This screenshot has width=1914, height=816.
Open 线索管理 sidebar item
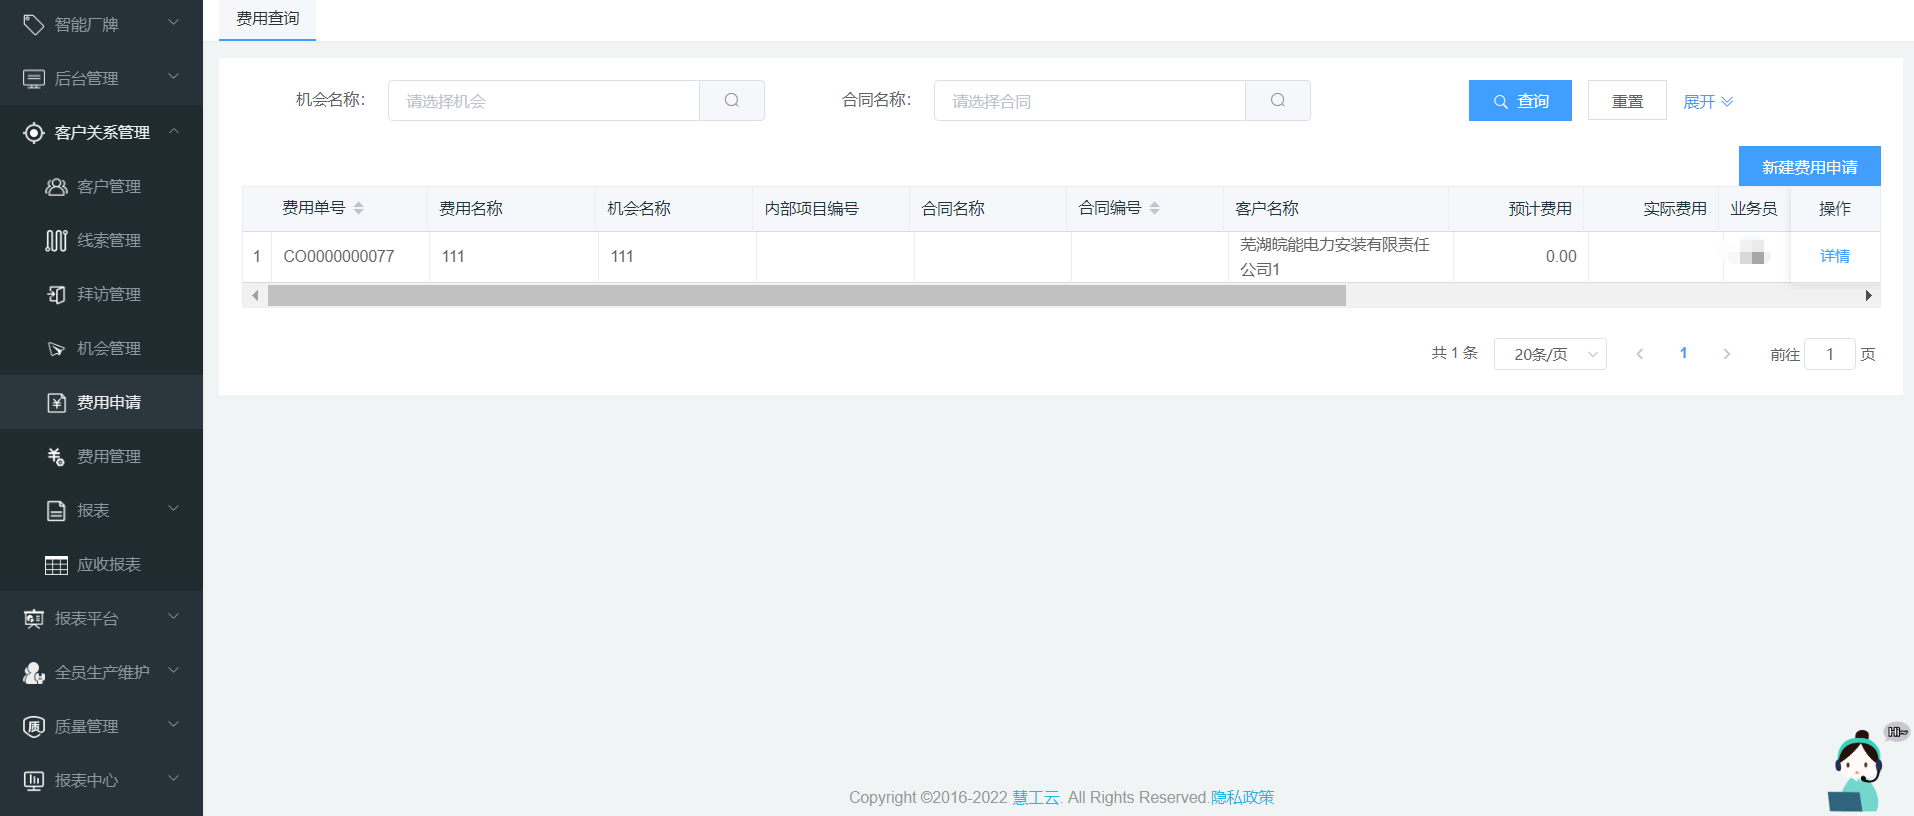[x=108, y=240]
